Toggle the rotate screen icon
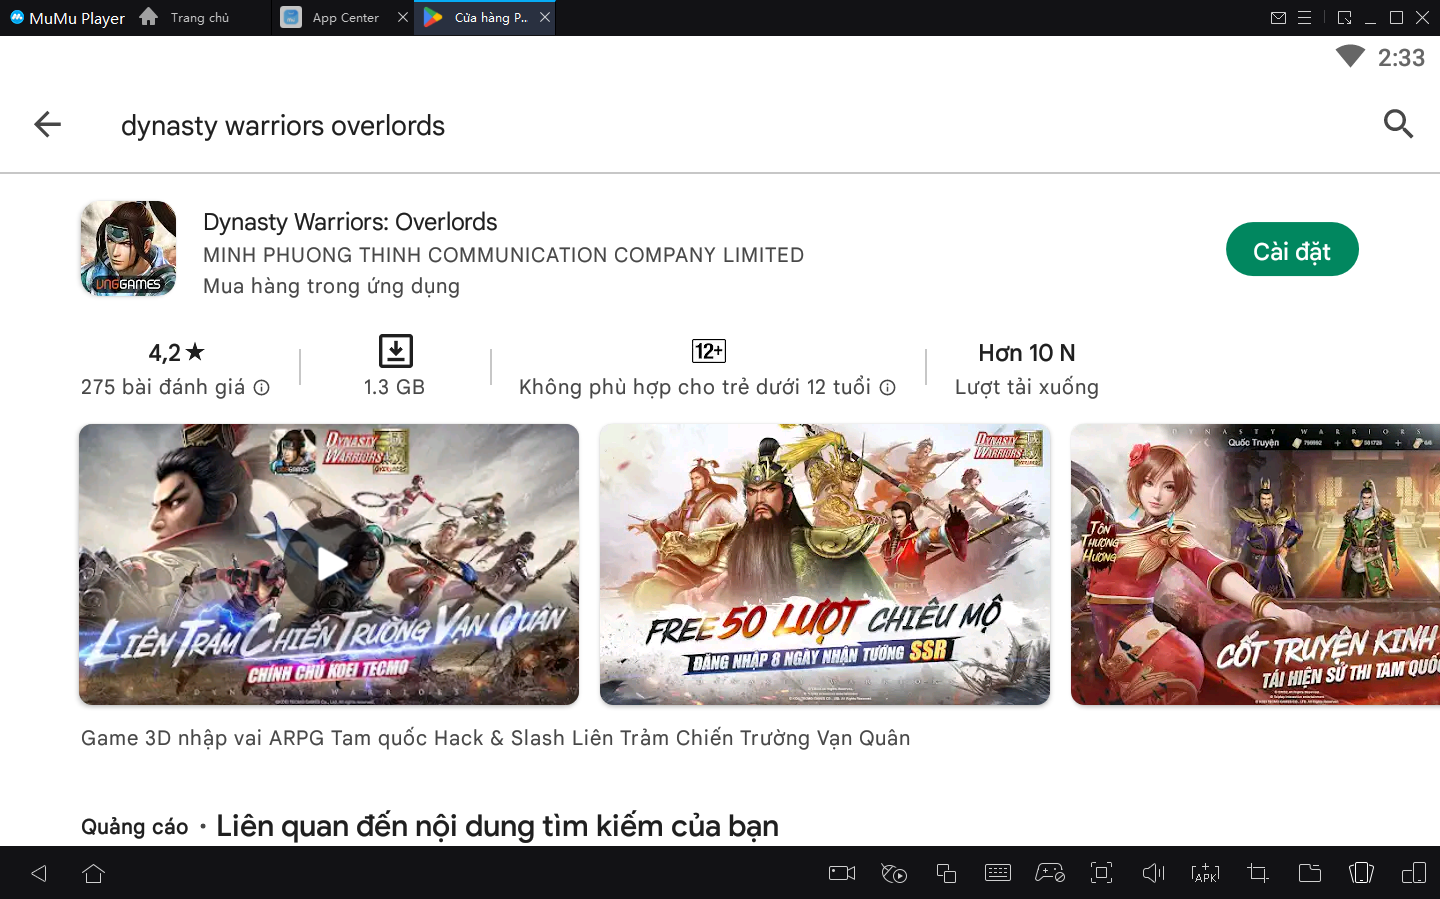Screen dimensions: 1440x899 click(1361, 873)
